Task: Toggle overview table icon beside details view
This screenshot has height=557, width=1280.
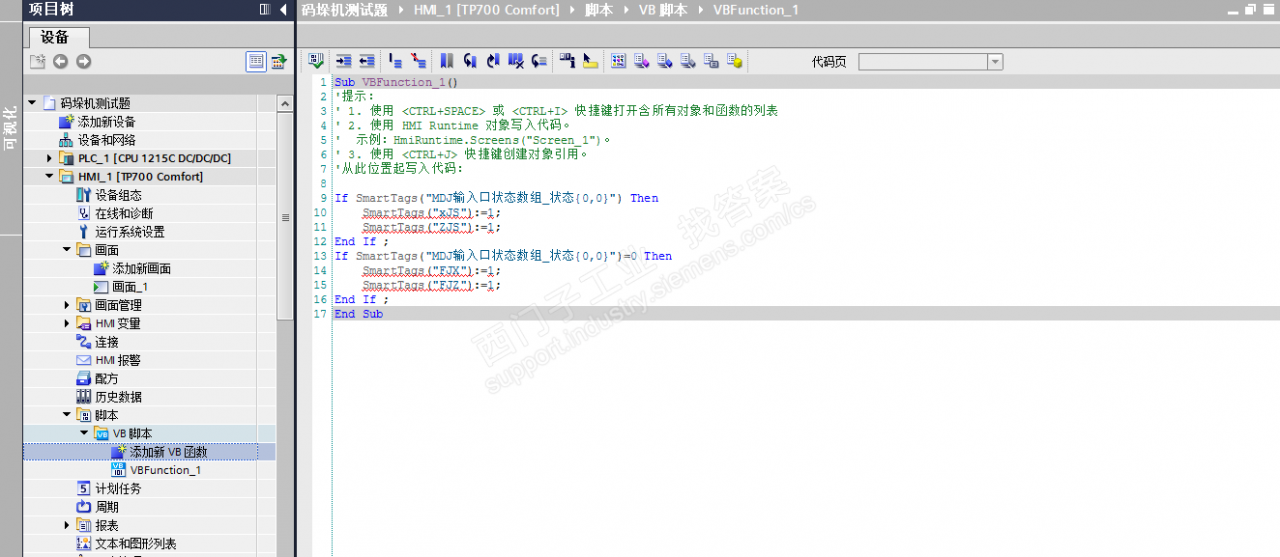Action: [x=279, y=62]
